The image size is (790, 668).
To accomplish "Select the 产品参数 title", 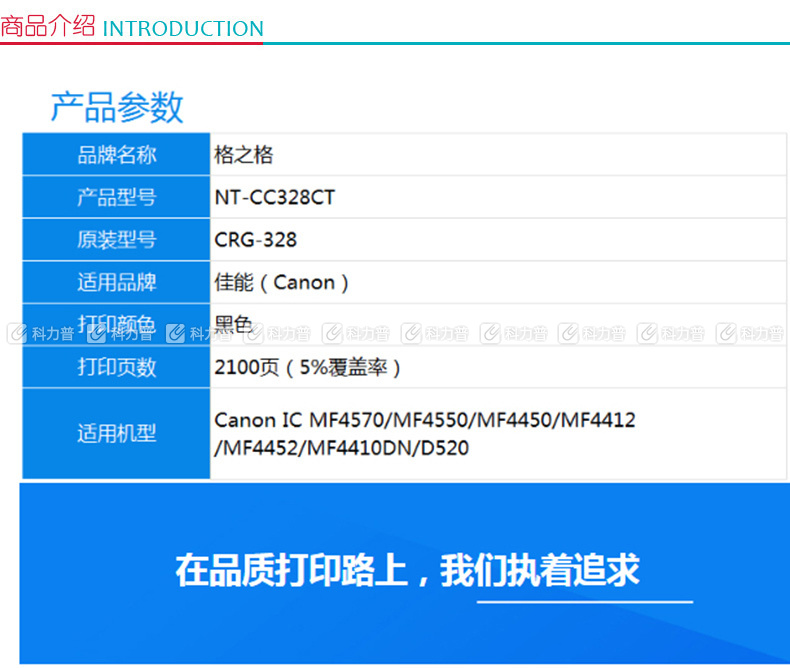I will [117, 107].
